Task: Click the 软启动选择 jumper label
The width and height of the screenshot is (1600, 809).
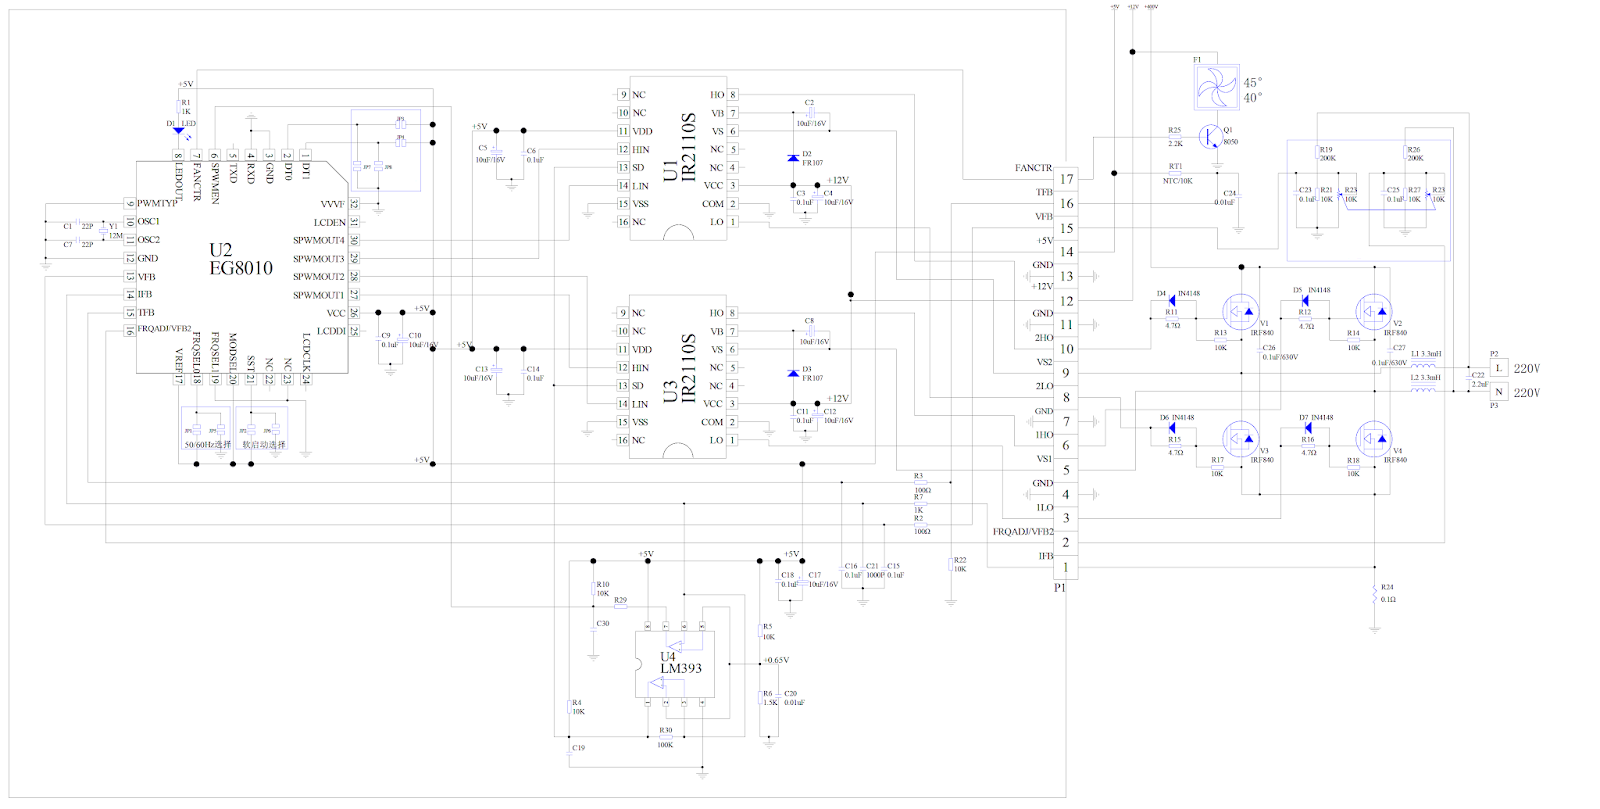Action: [264, 445]
